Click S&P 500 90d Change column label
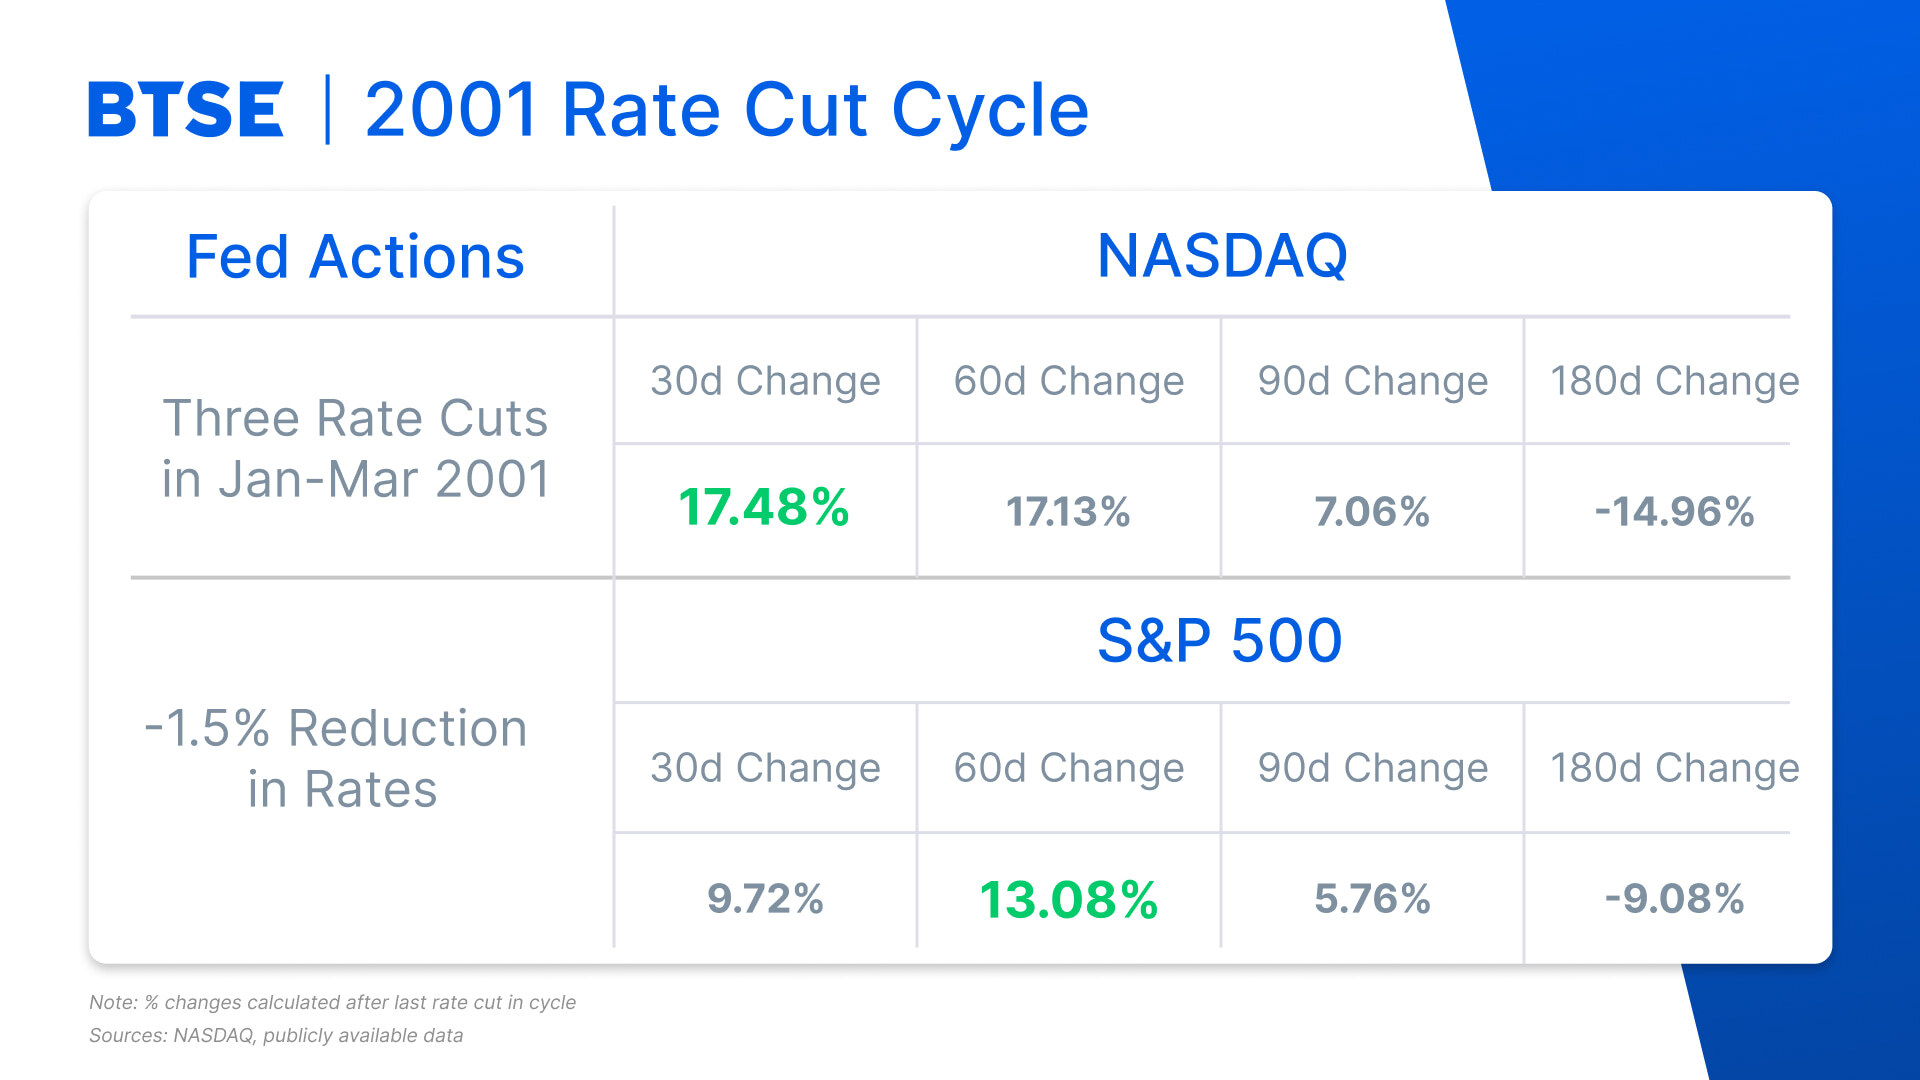The width and height of the screenshot is (1920, 1080). click(1372, 768)
